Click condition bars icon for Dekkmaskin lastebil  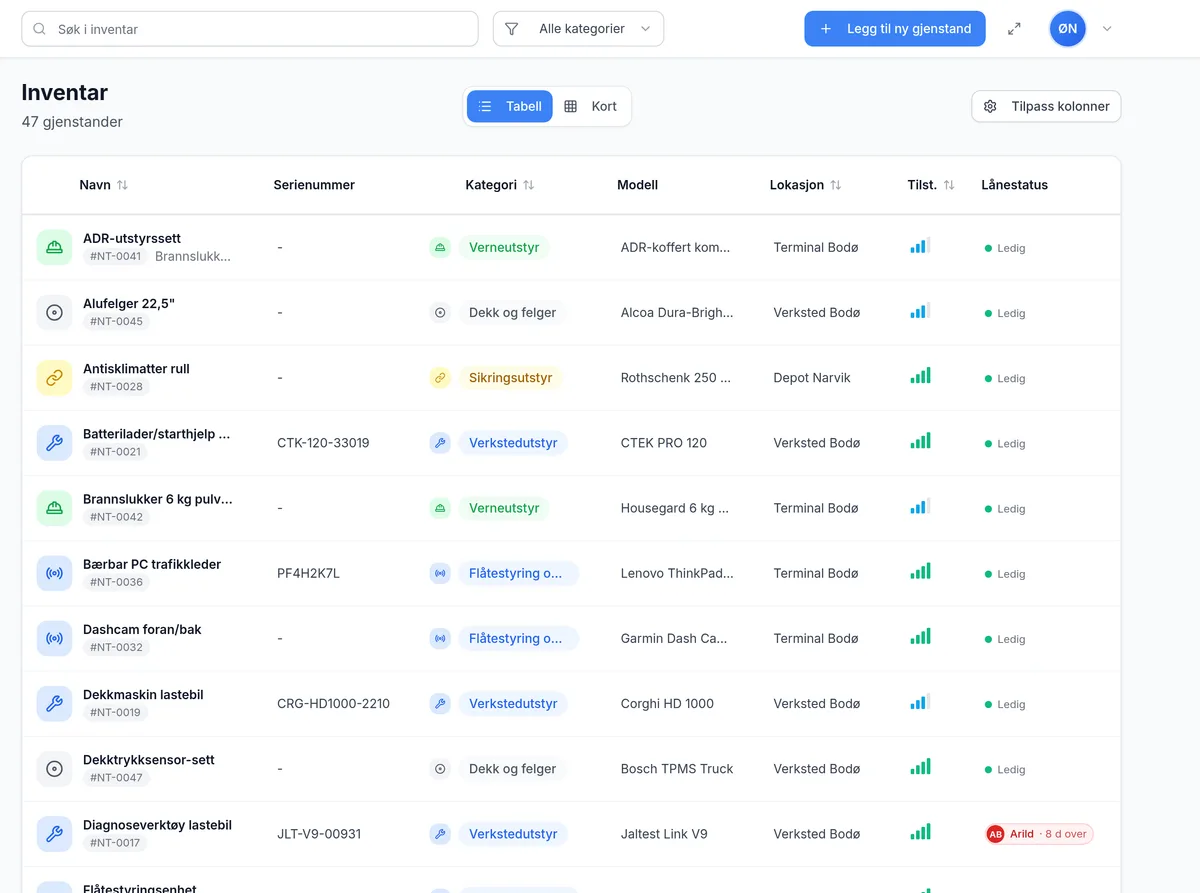tap(920, 702)
